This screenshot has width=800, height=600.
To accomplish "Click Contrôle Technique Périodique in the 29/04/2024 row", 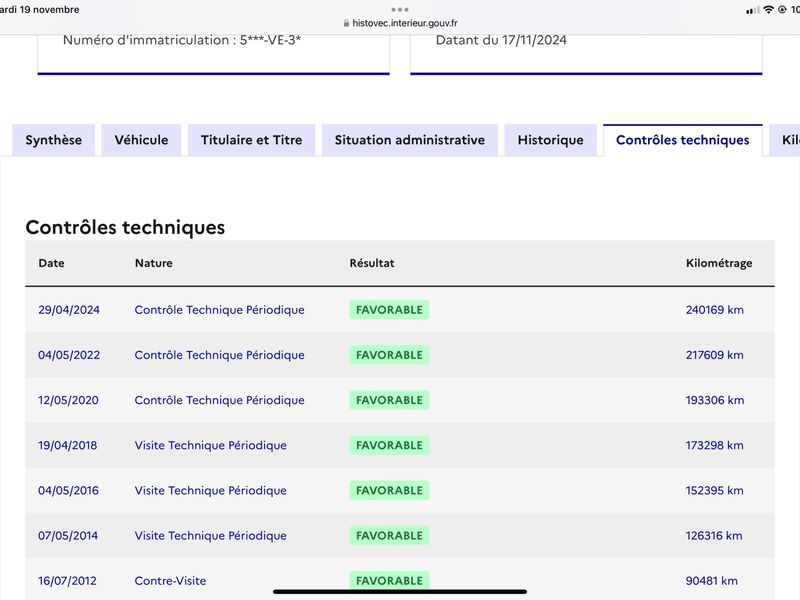I will tap(219, 310).
